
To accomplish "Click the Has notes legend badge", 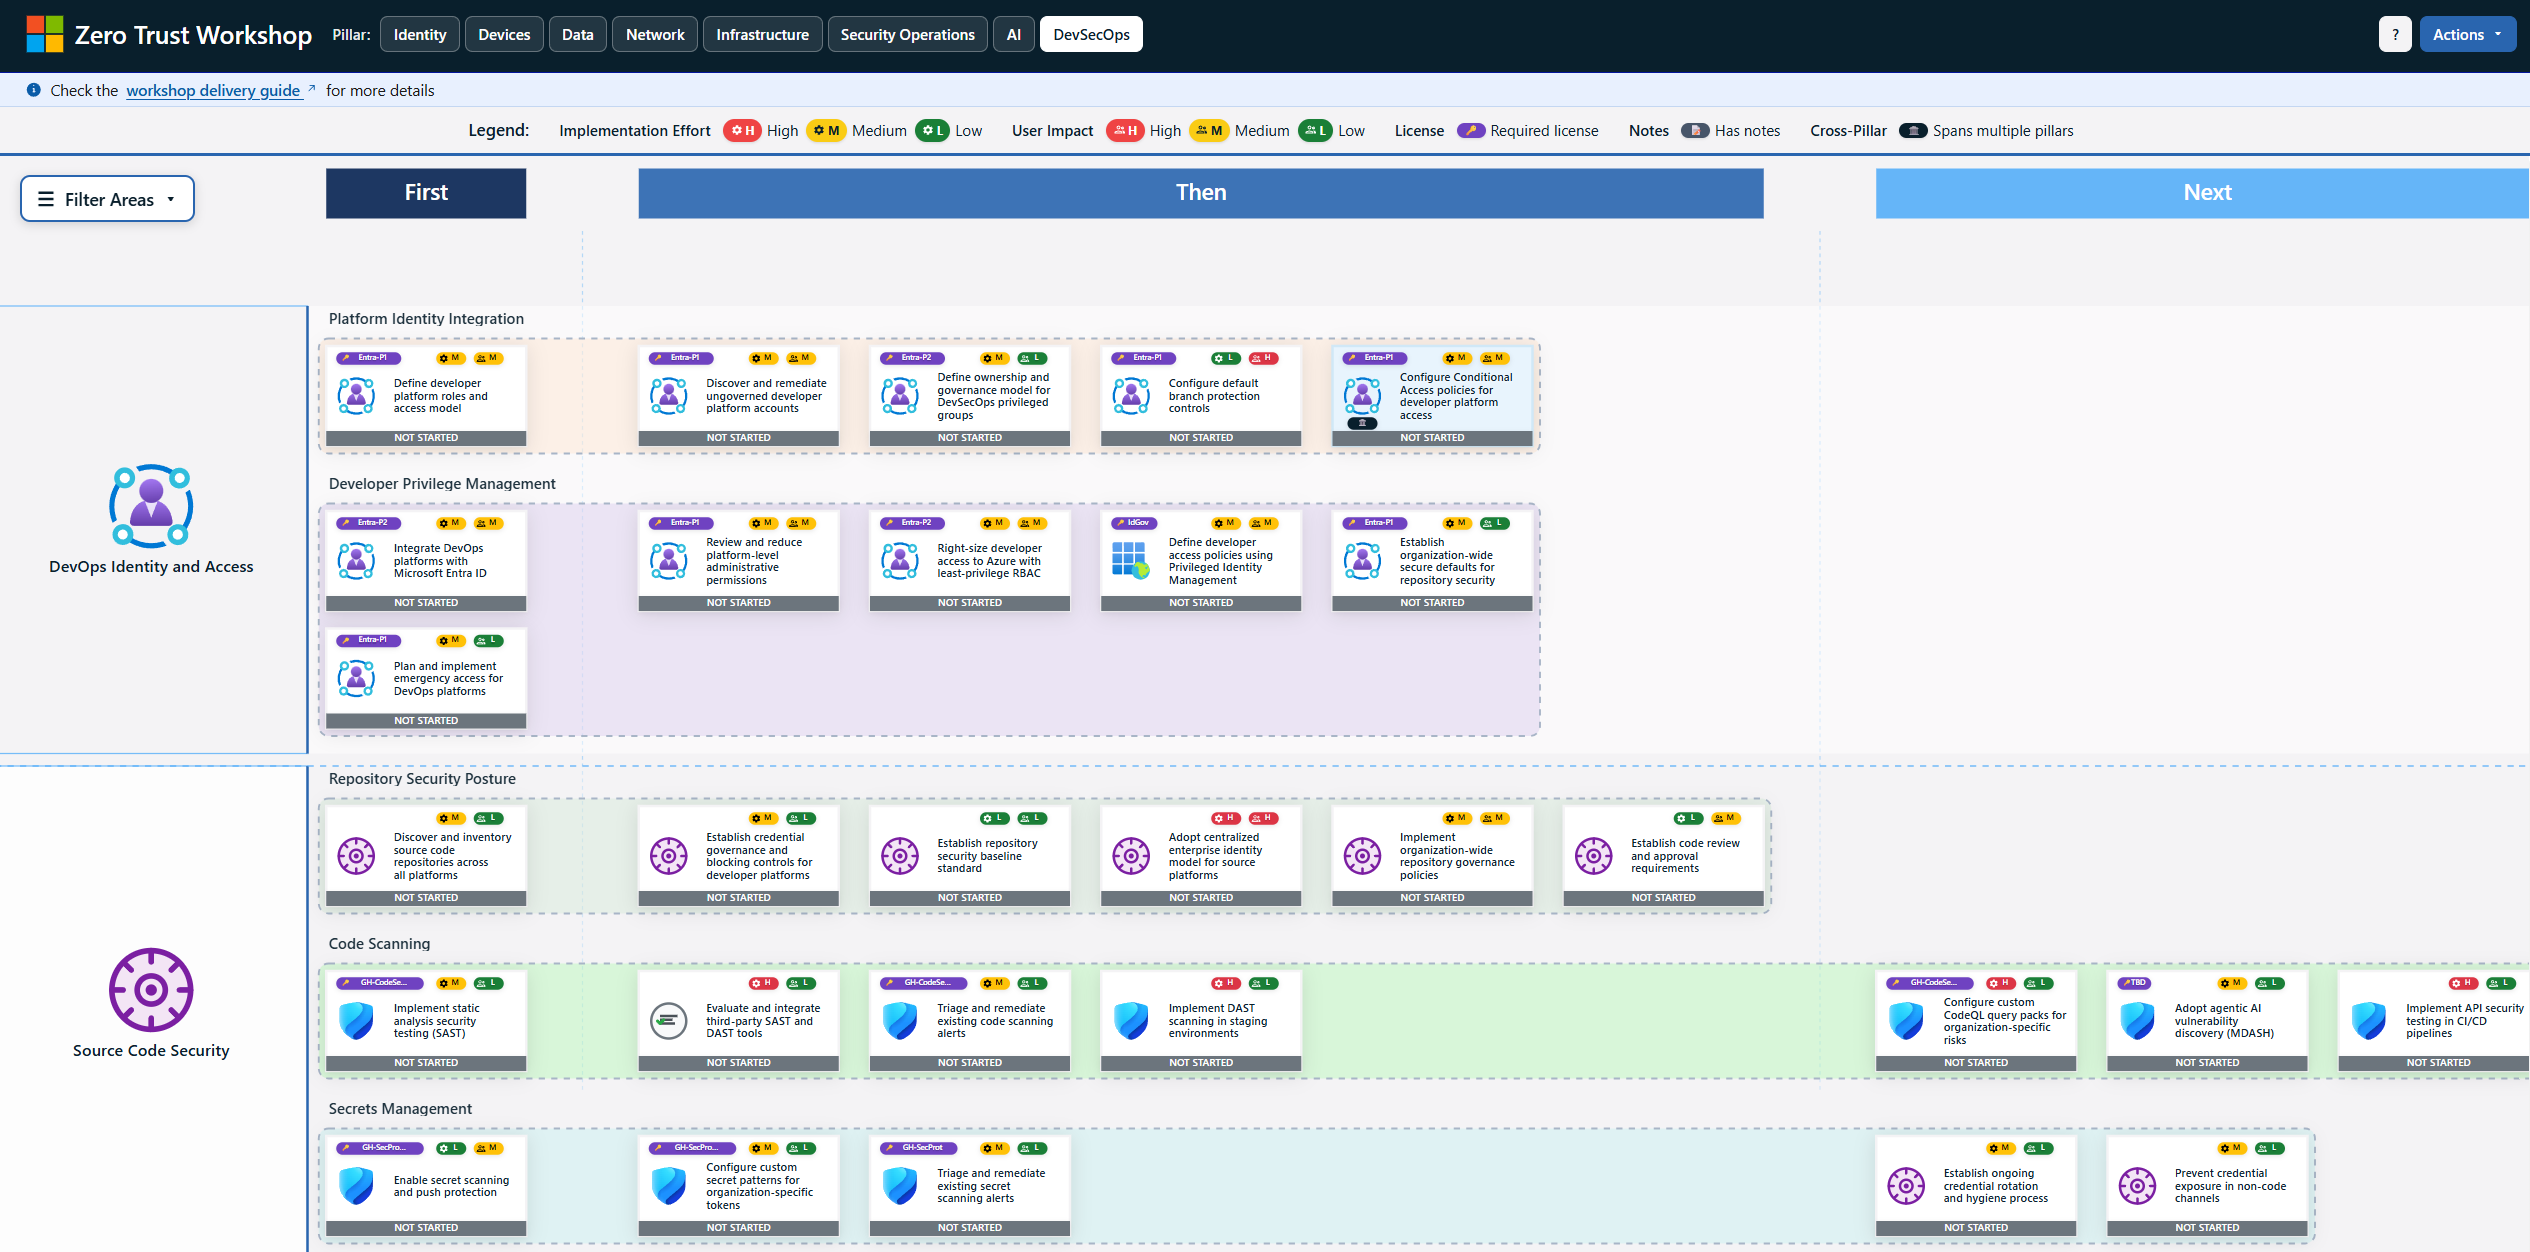I will tap(1695, 131).
